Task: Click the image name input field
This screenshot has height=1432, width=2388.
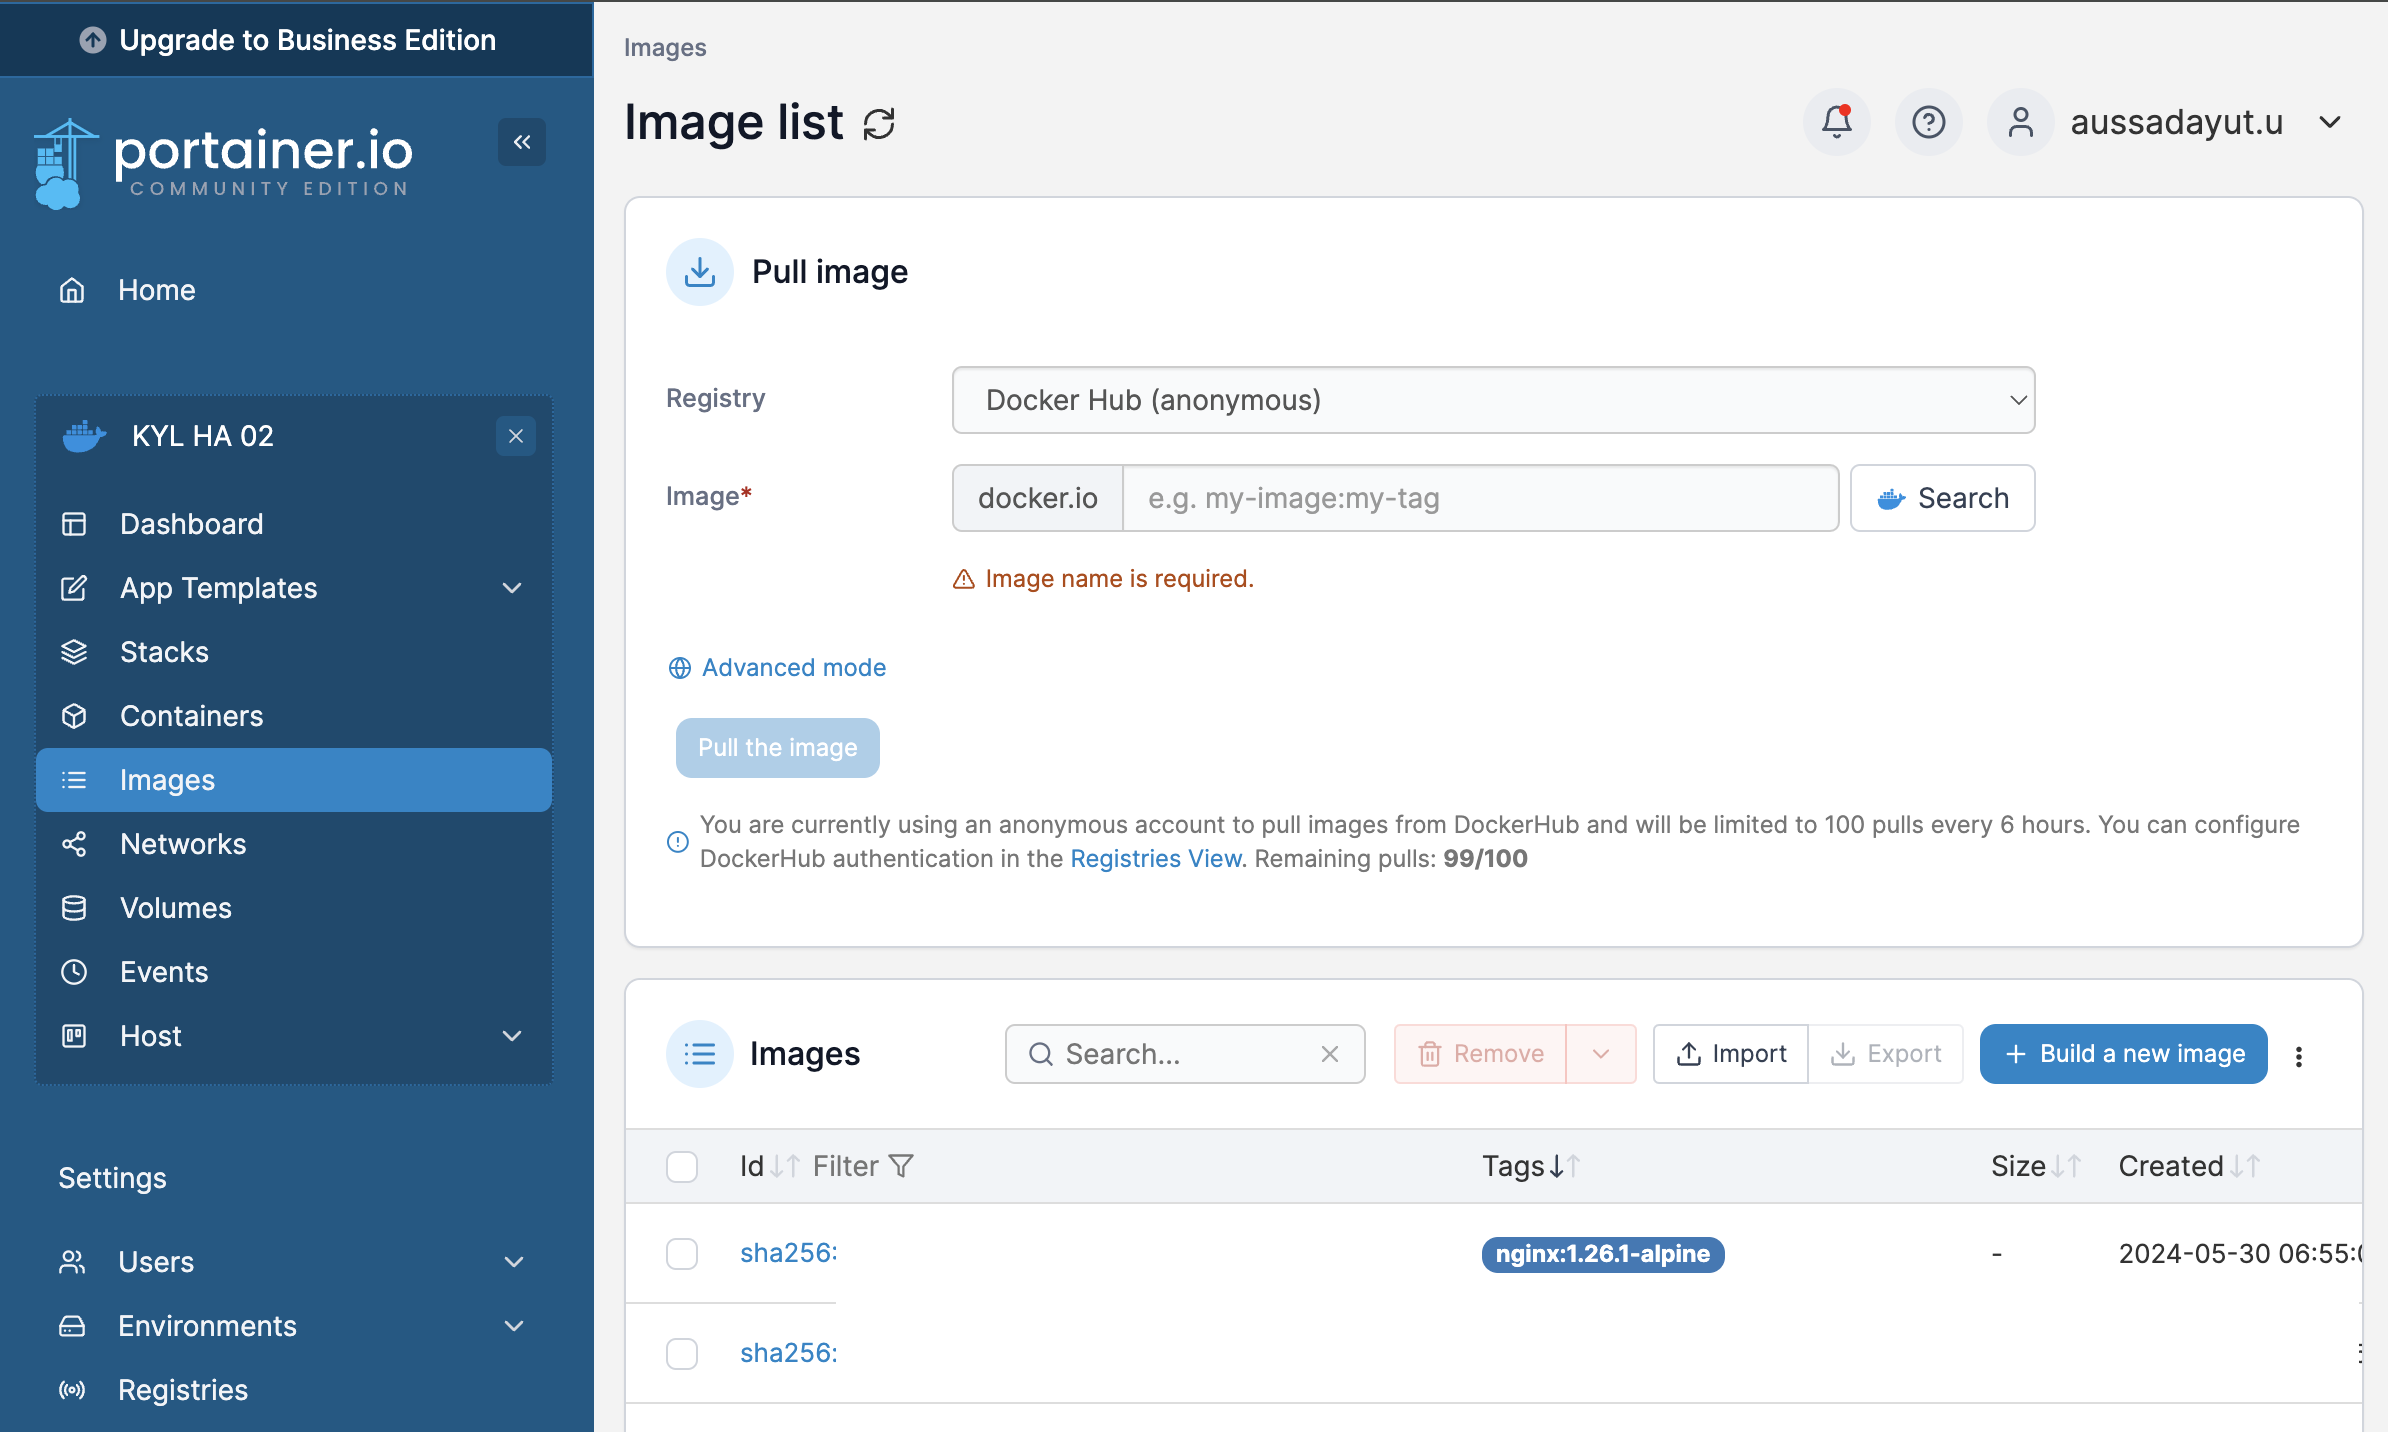Action: [1480, 498]
